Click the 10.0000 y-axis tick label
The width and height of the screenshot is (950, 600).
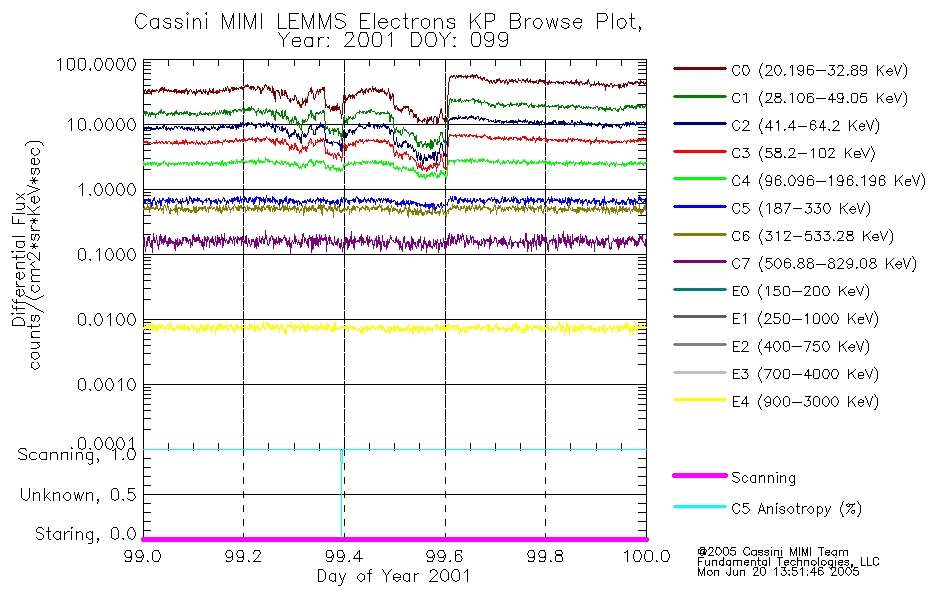(x=102, y=125)
